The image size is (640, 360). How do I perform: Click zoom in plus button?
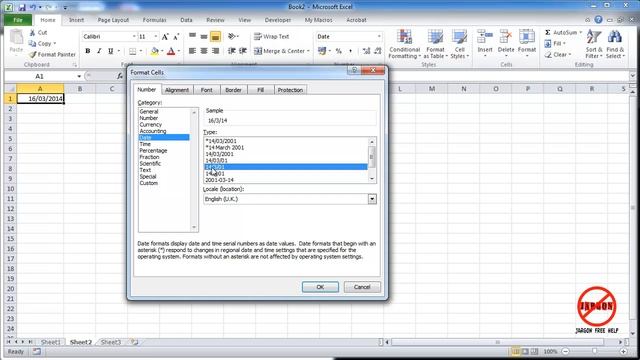point(623,351)
